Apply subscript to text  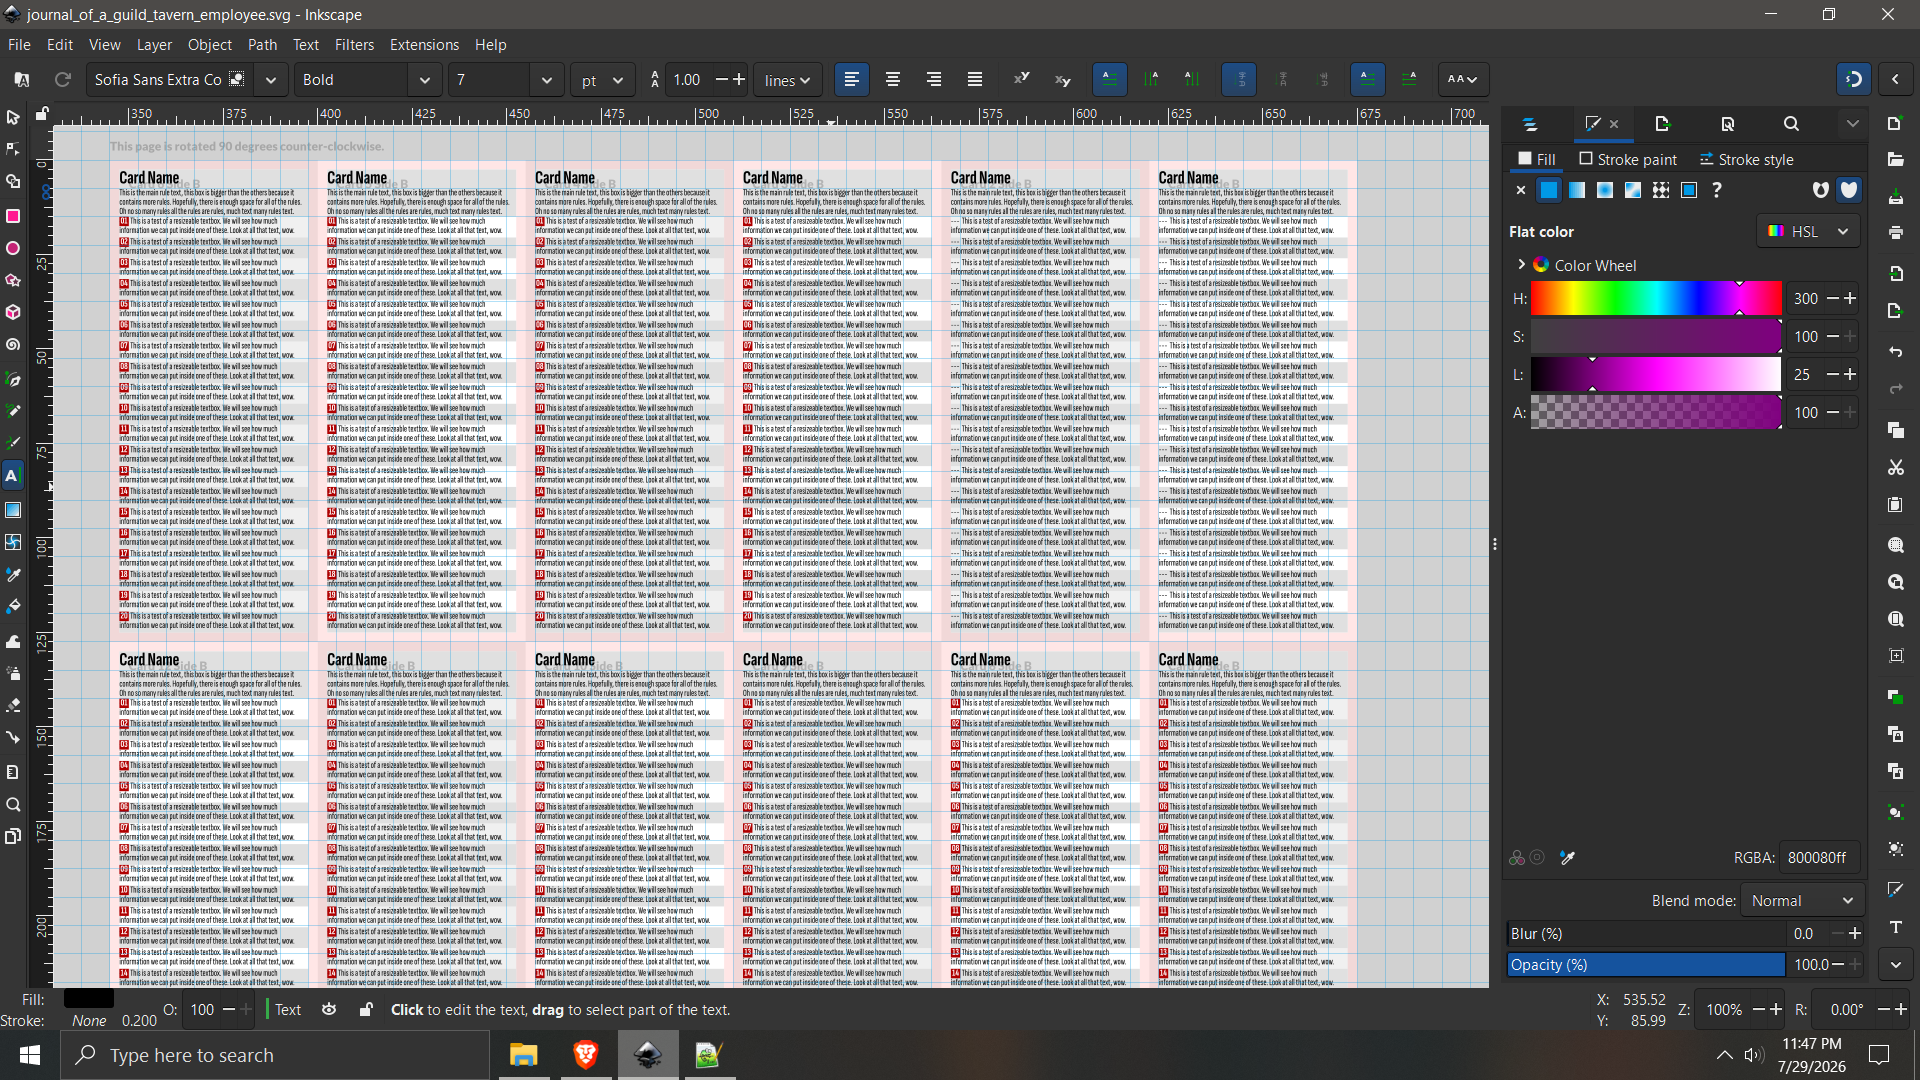pos(1062,79)
